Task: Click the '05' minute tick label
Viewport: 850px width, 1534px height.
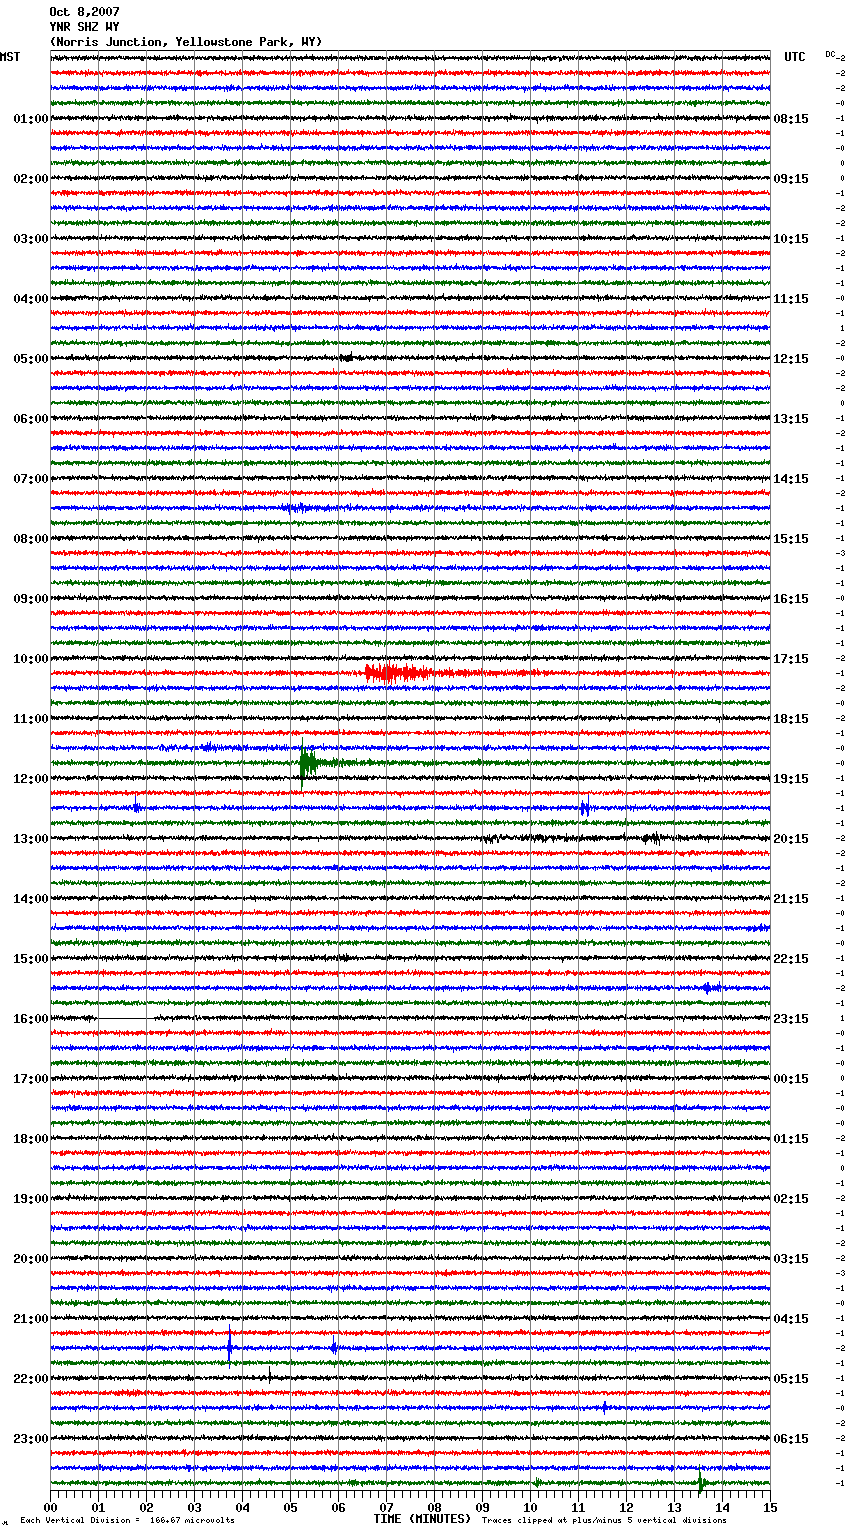Action: [x=290, y=1507]
